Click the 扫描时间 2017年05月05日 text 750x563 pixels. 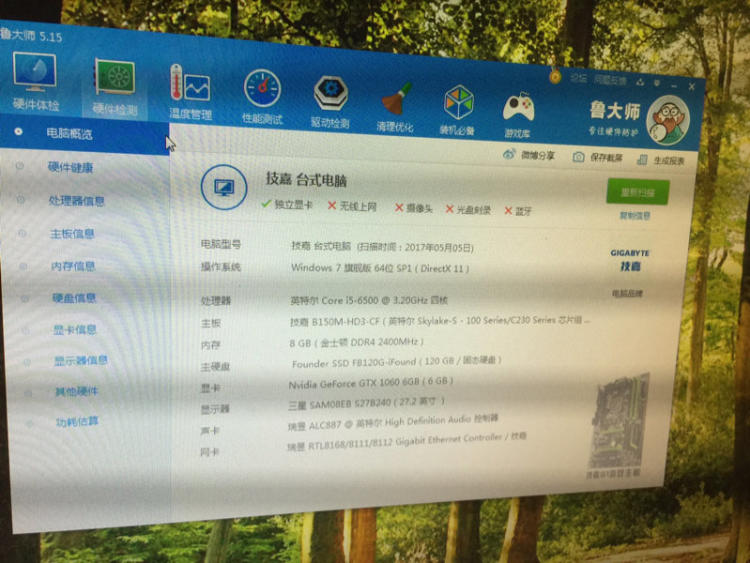tap(415, 247)
